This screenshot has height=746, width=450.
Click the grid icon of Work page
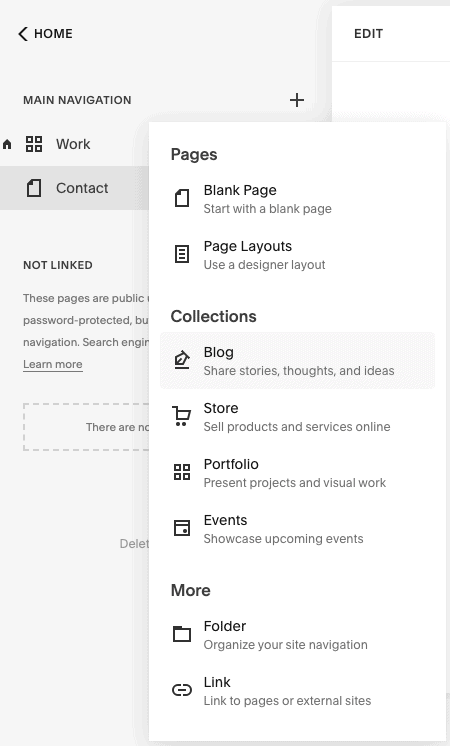coord(34,144)
